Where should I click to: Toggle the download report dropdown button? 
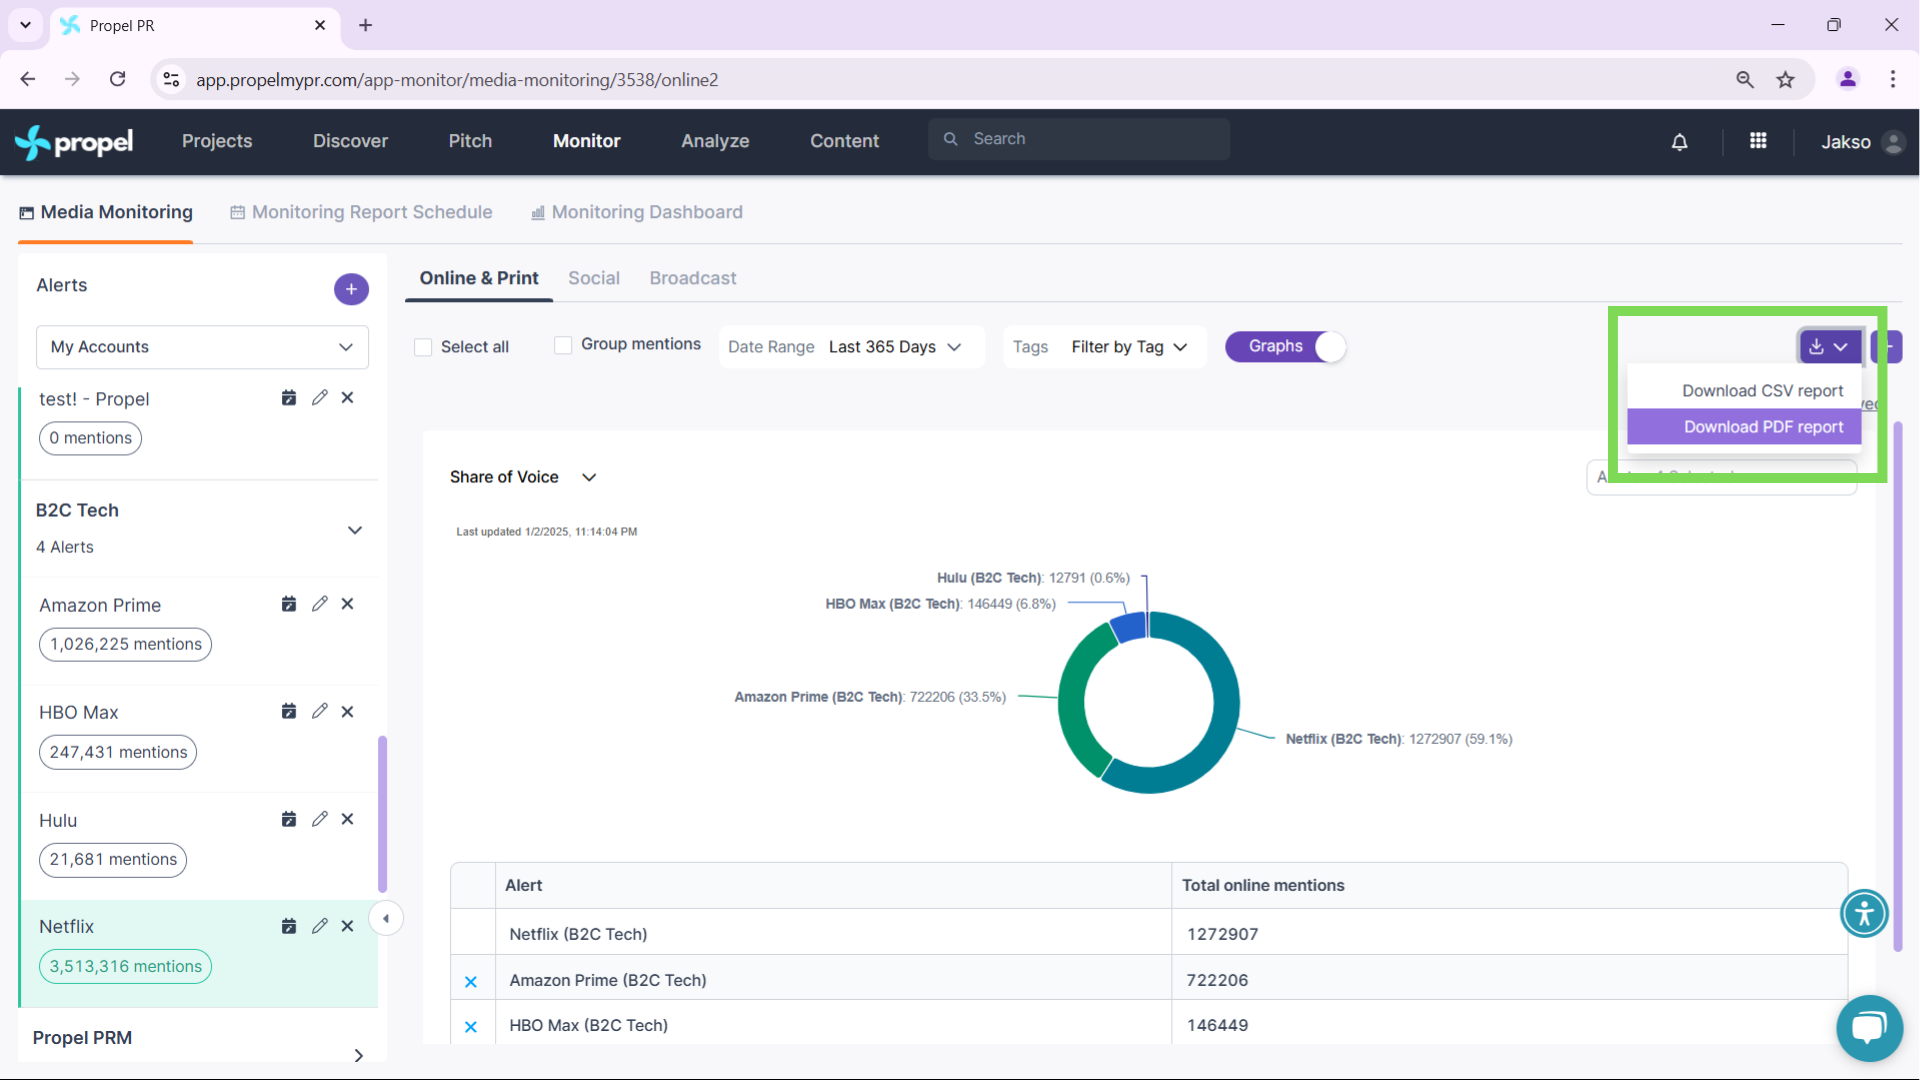click(x=1829, y=347)
